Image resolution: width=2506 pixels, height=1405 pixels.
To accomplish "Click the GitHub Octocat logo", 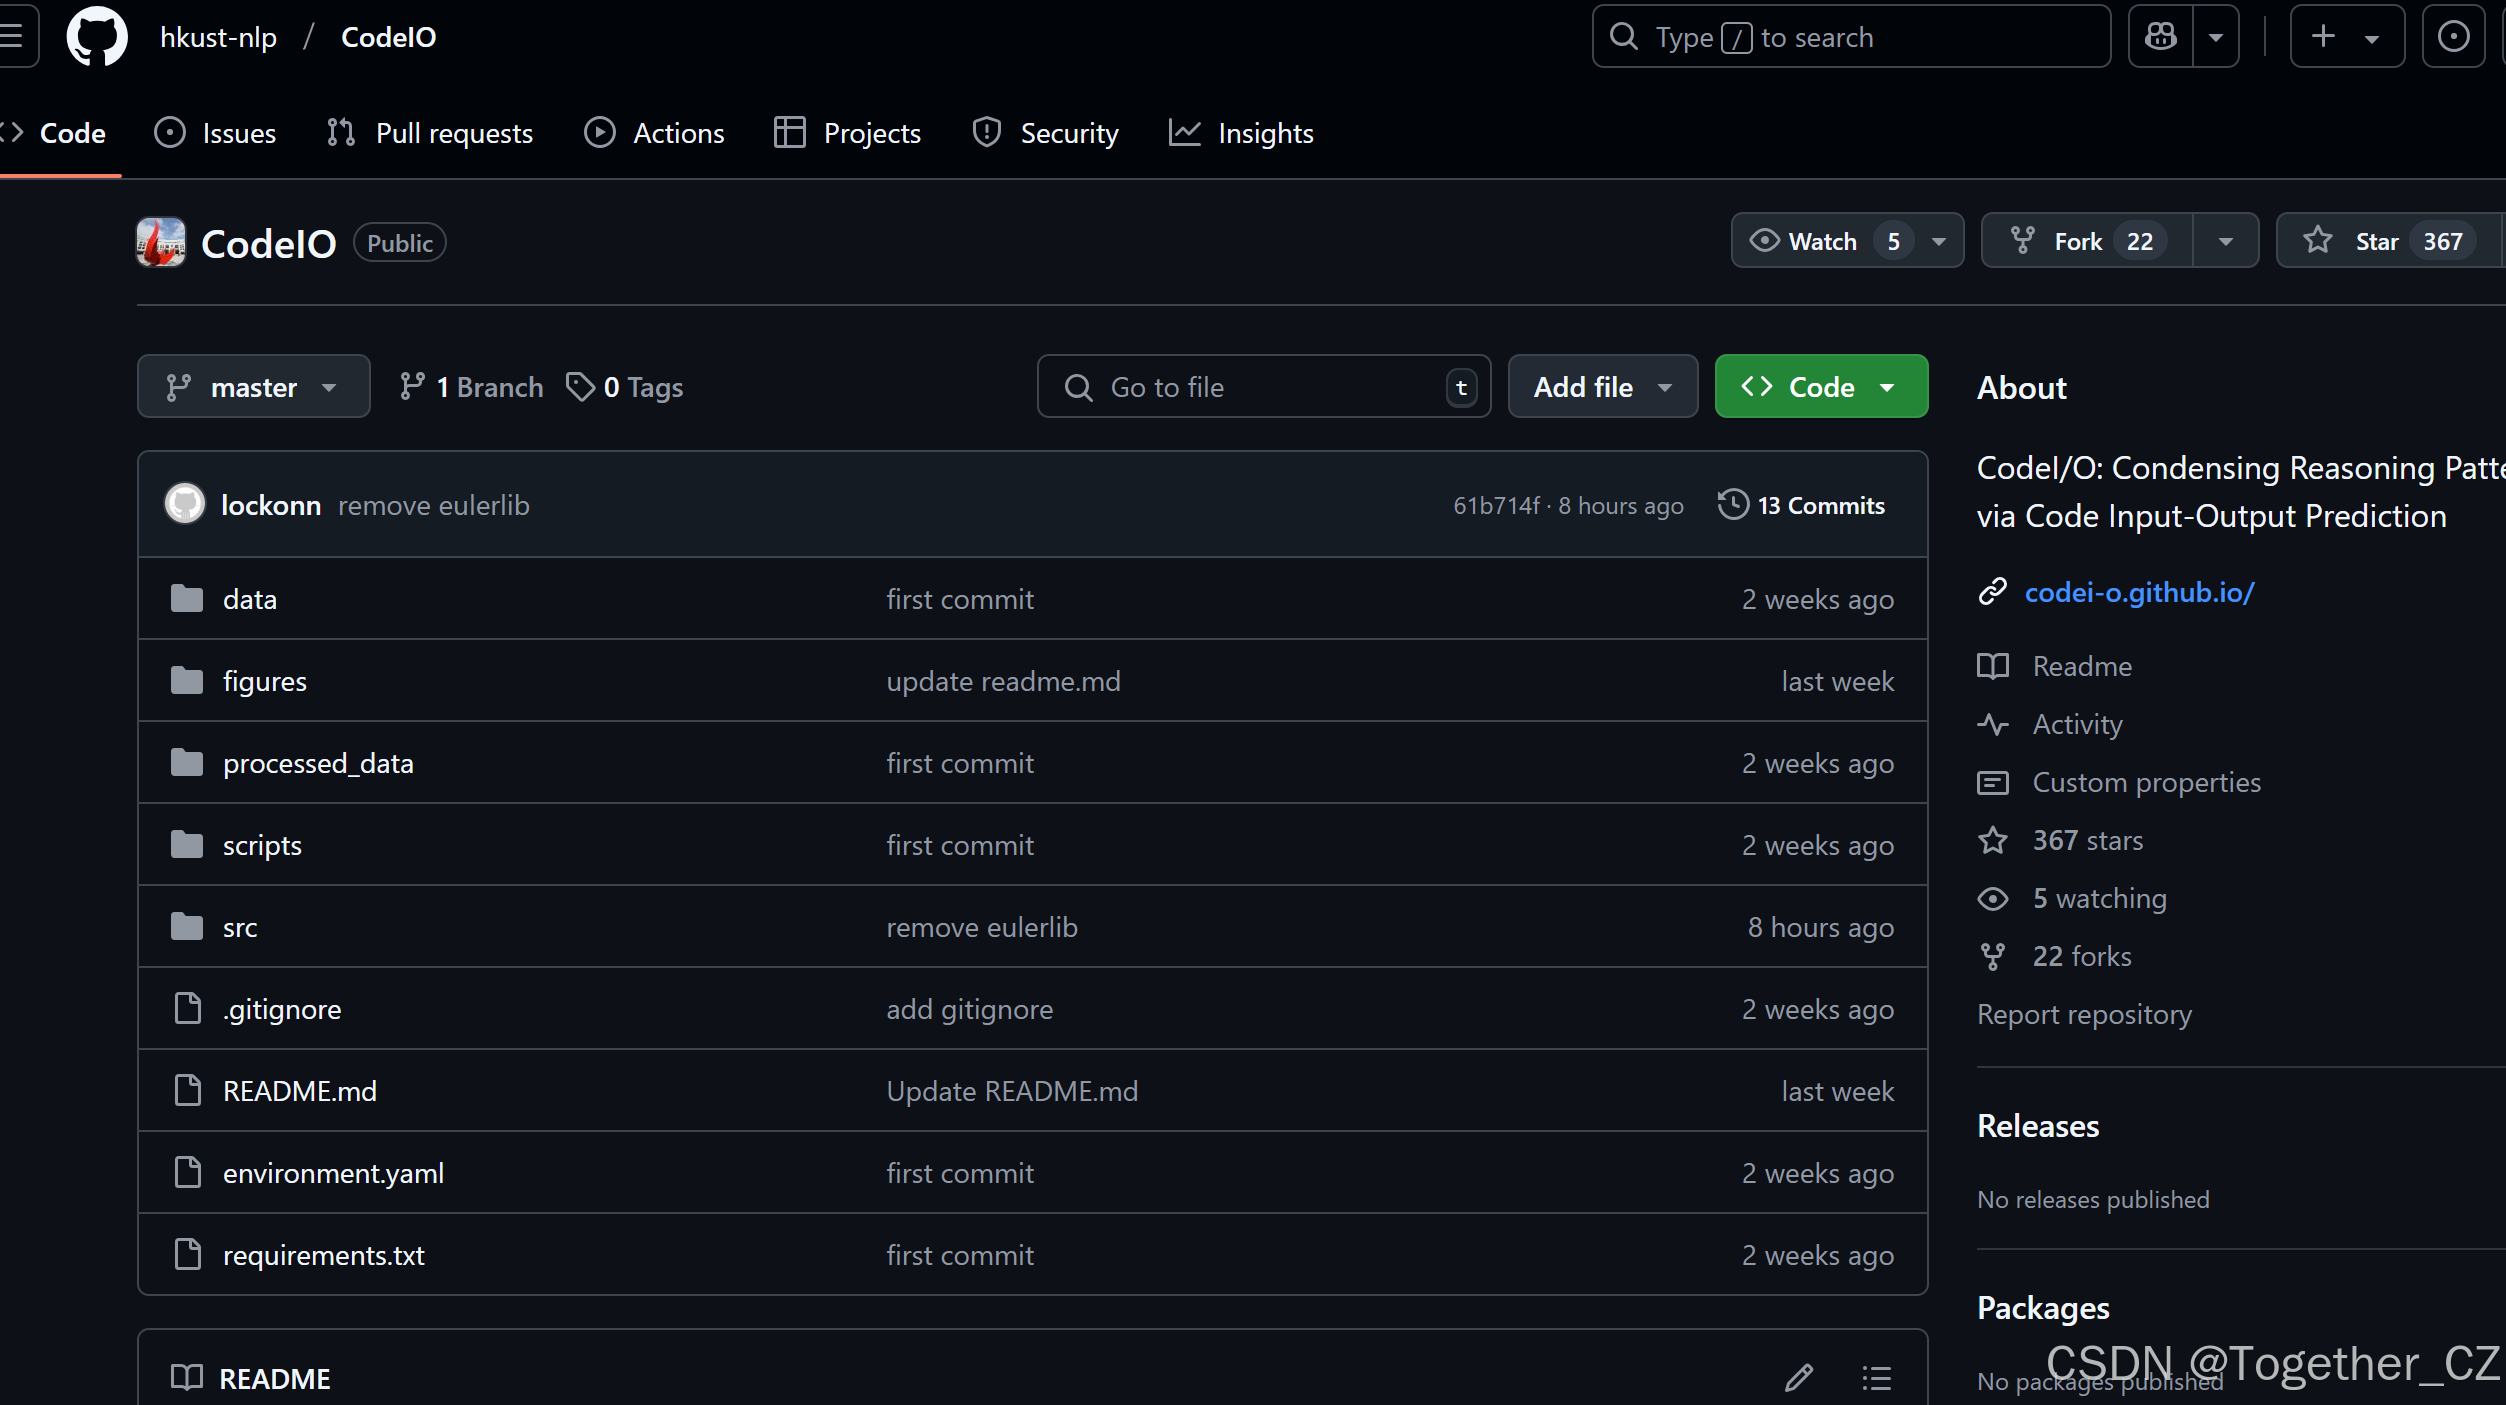I will point(97,37).
